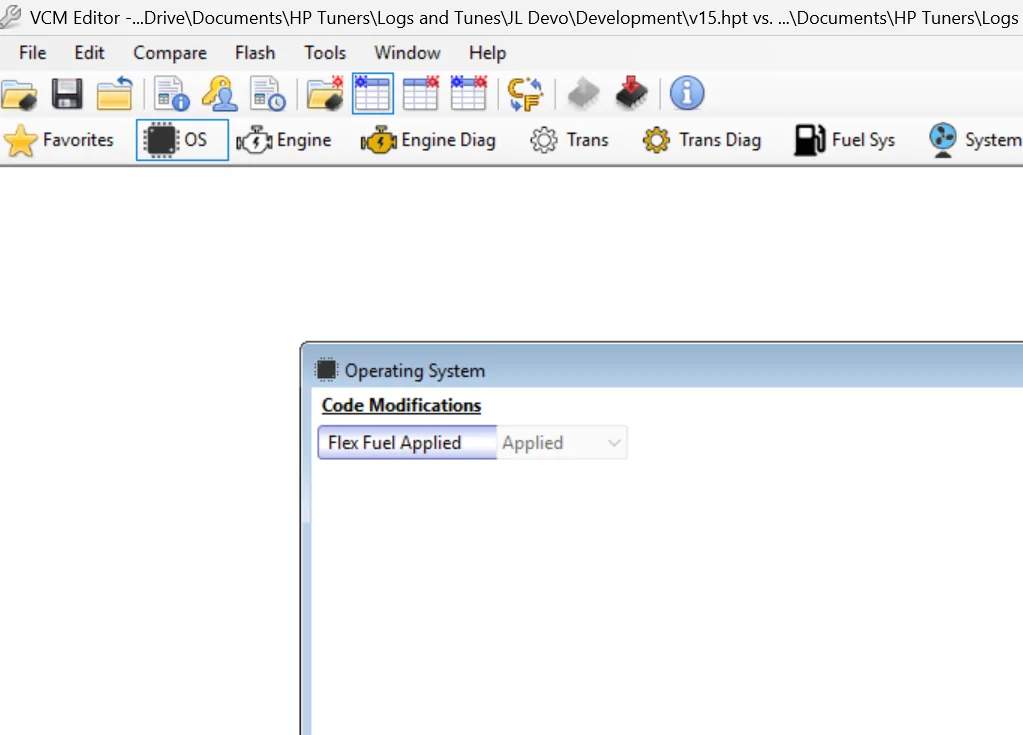Screen dimensions: 1023x735
Task: Click the folder with the return arrow icon
Action: tap(115, 94)
